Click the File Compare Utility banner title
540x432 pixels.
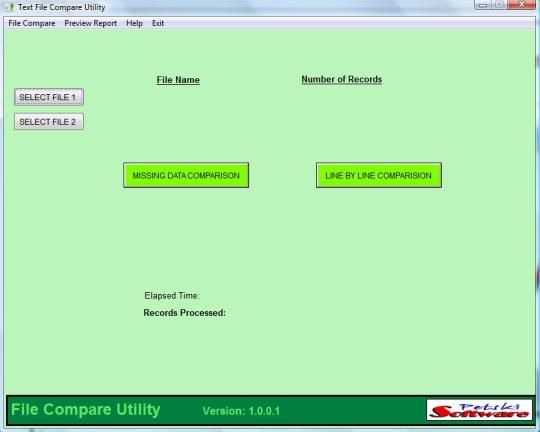[85, 410]
